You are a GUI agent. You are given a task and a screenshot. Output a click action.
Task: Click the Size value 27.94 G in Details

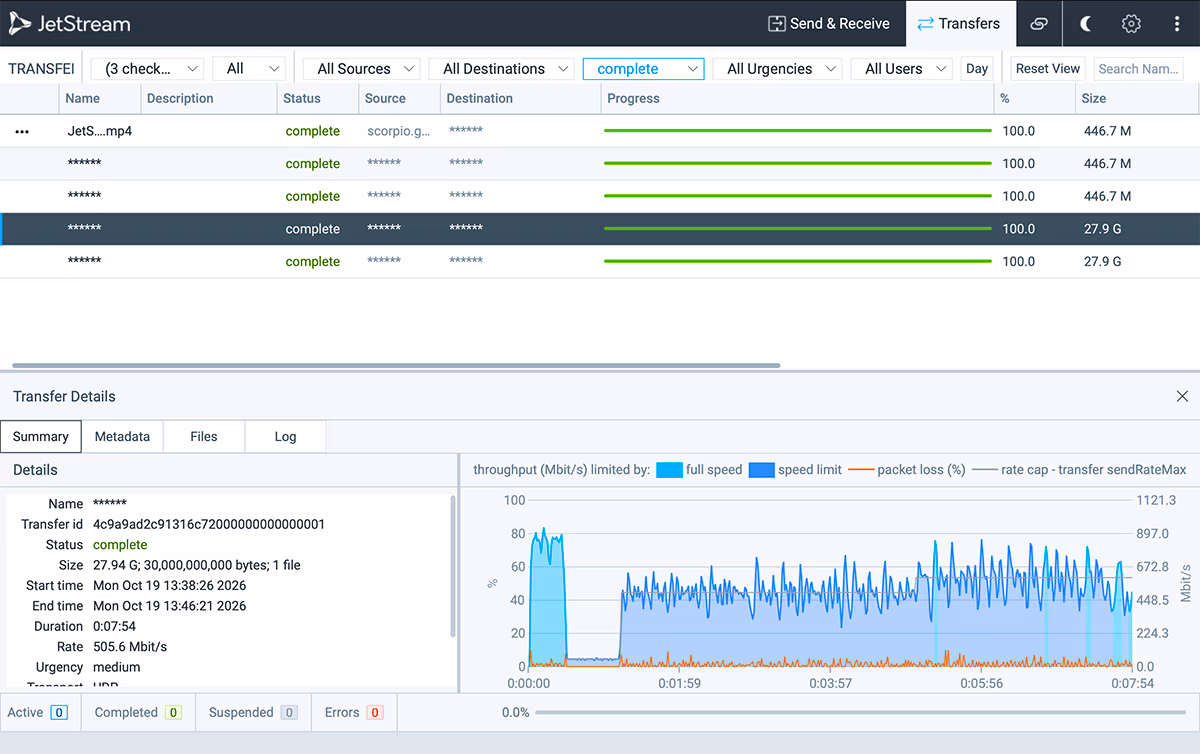point(197,565)
